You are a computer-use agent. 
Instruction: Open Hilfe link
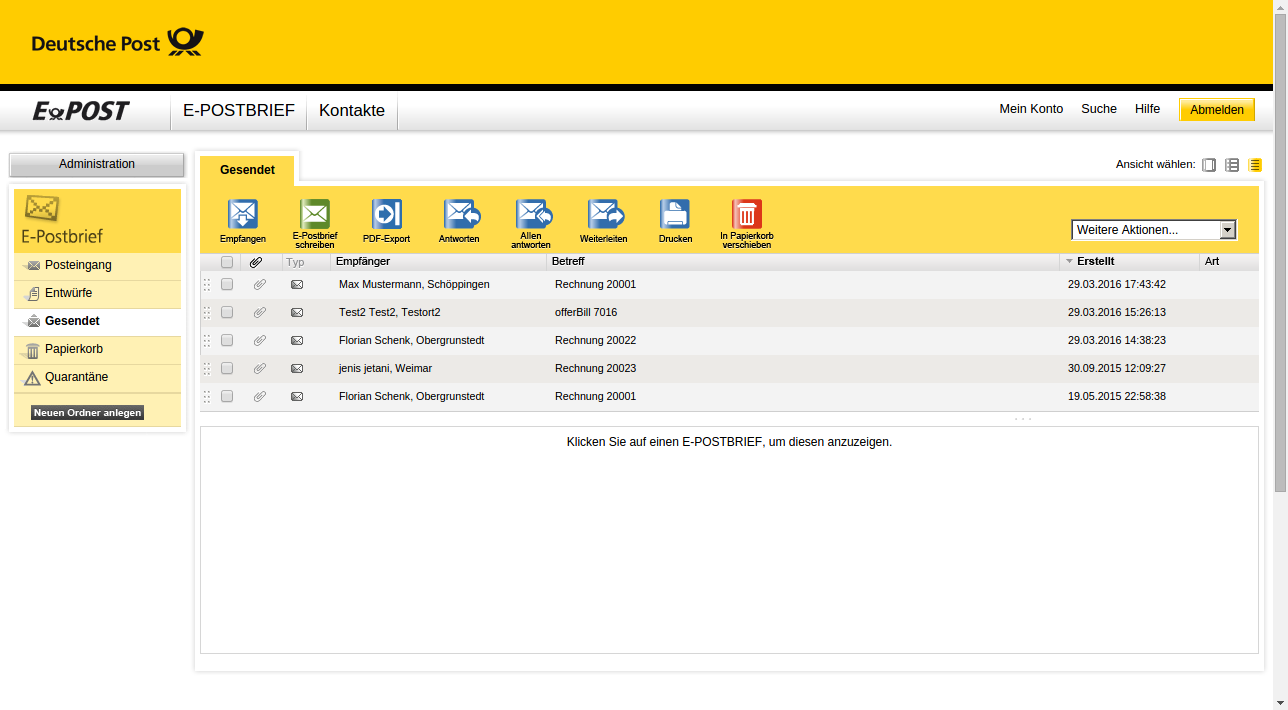tap(1147, 109)
